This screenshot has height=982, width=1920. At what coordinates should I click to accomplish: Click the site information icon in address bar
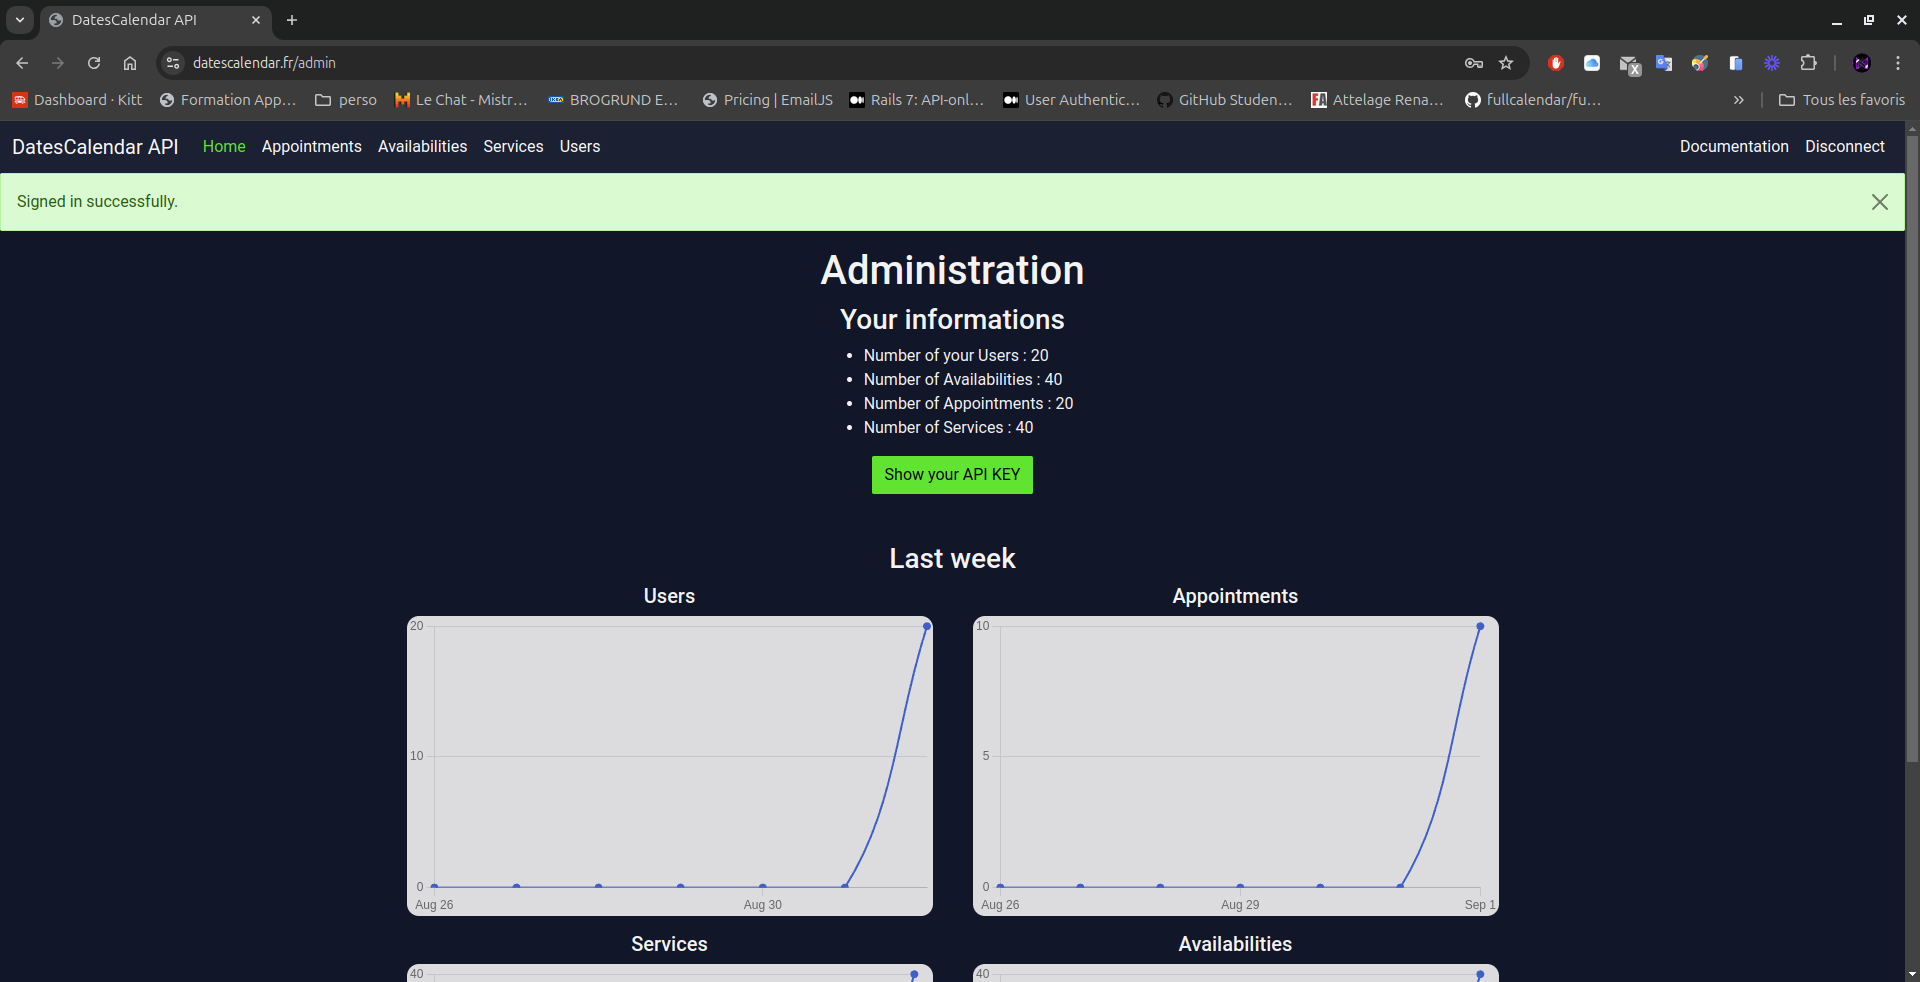173,63
